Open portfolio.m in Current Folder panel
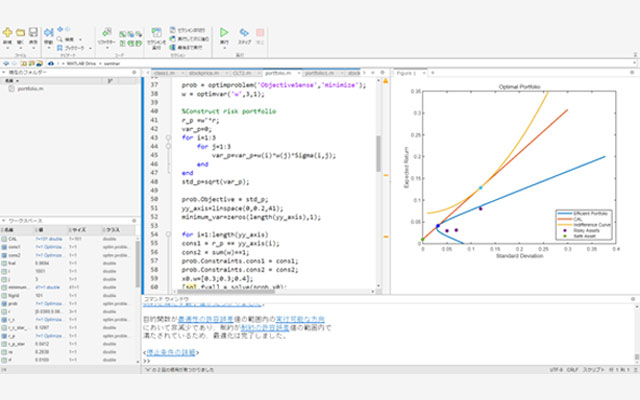 [x=28, y=88]
